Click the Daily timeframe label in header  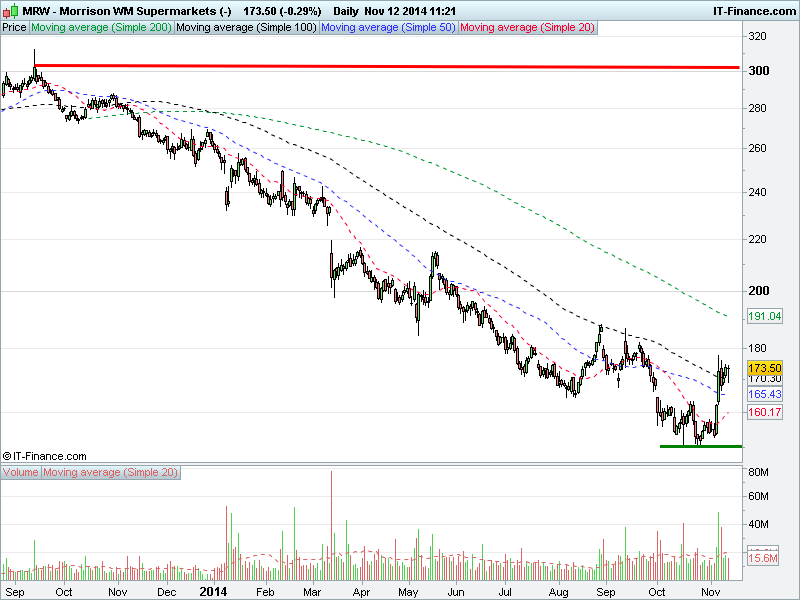(x=346, y=11)
